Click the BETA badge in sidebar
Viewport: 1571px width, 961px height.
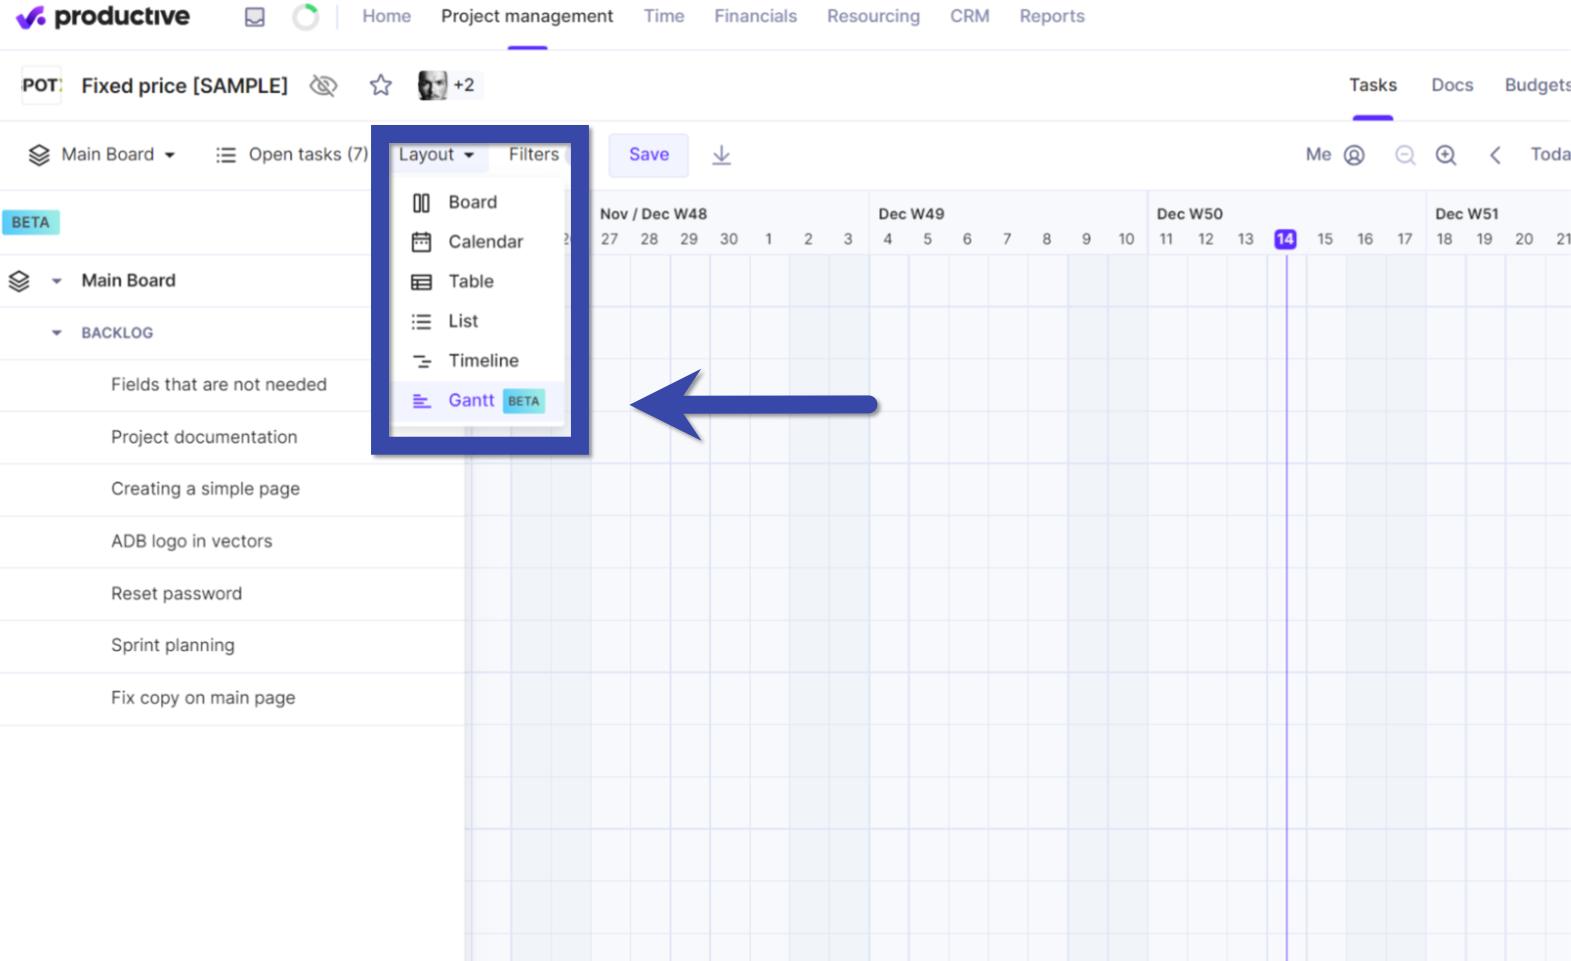tap(31, 222)
